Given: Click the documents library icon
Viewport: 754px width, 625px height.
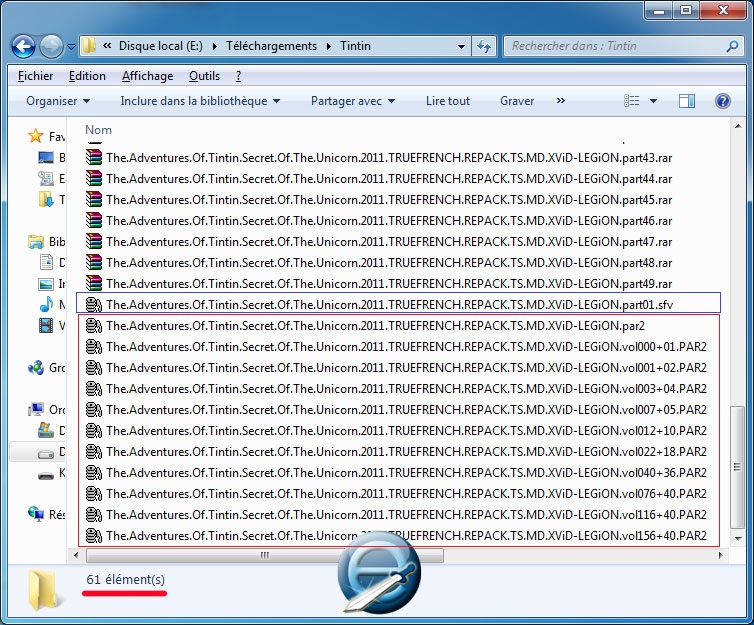Looking at the screenshot, I should click(46, 262).
